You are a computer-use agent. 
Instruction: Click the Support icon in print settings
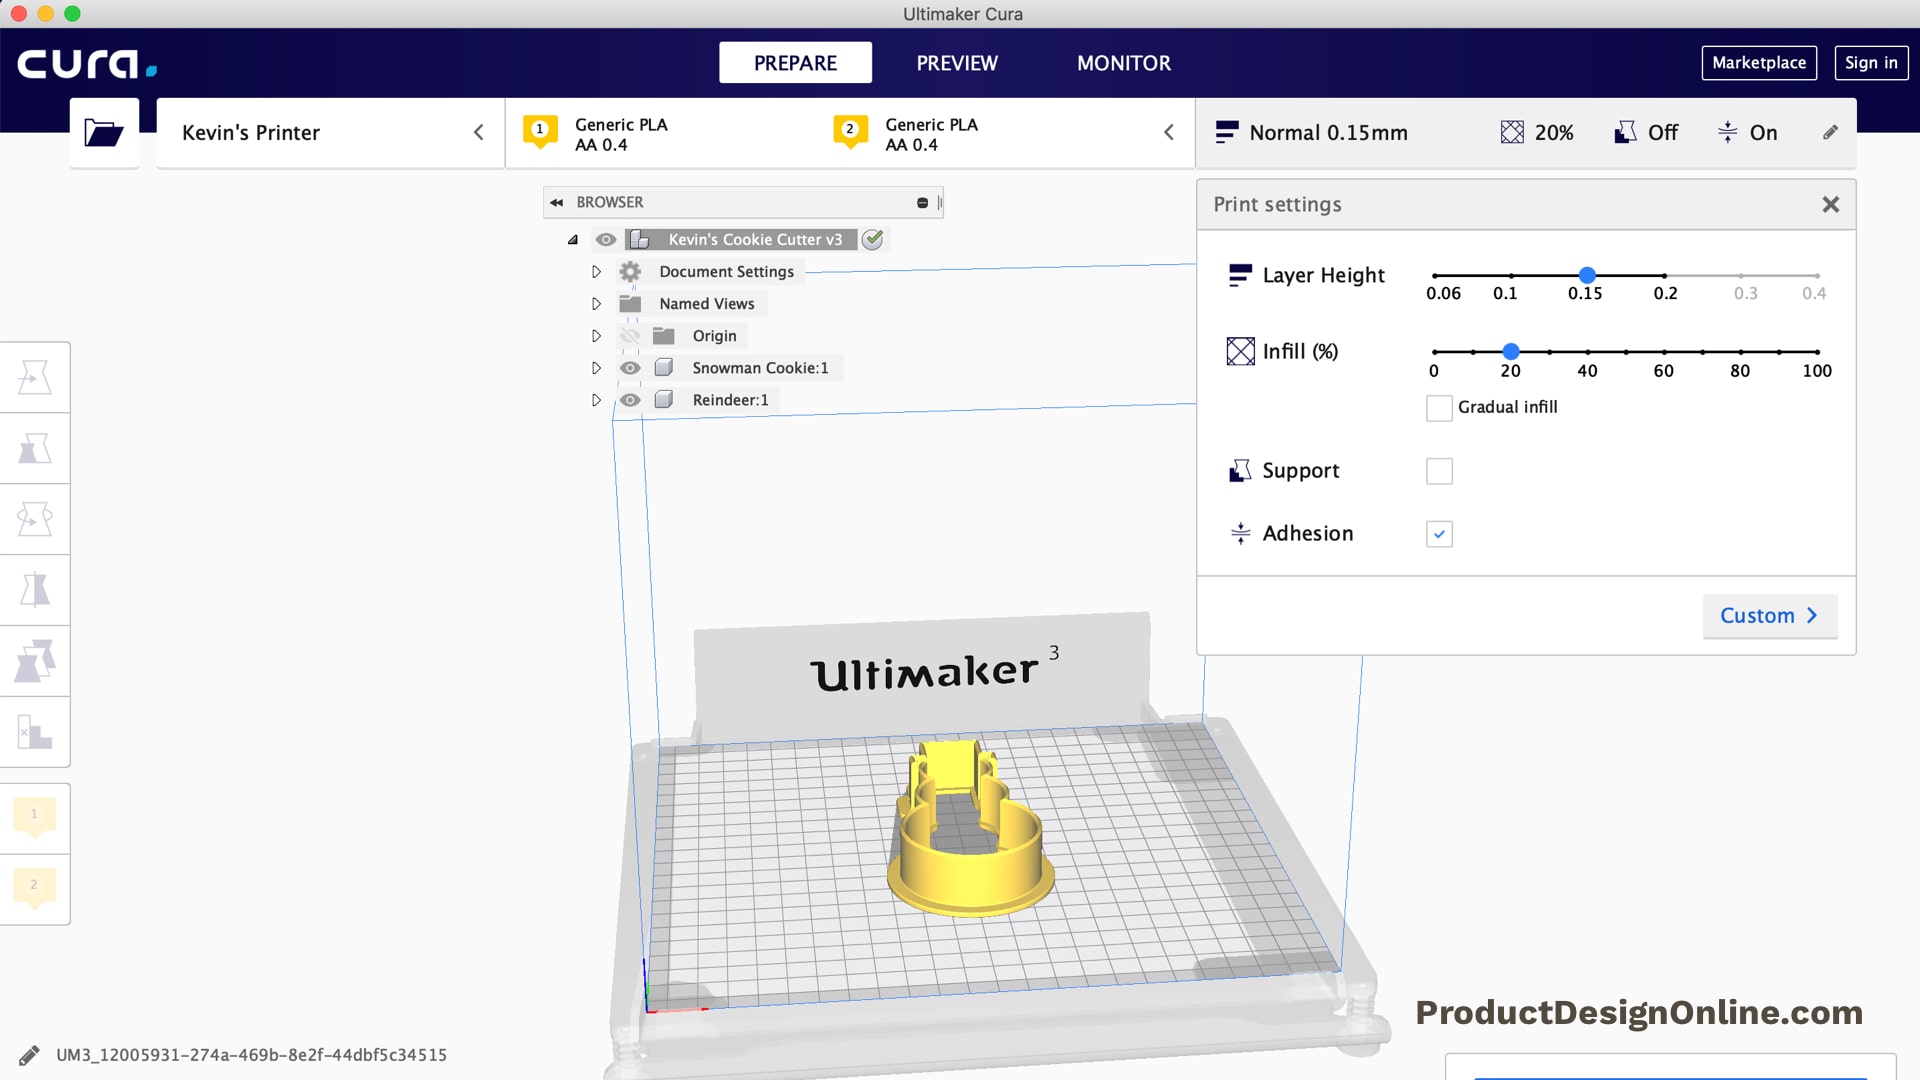point(1240,470)
